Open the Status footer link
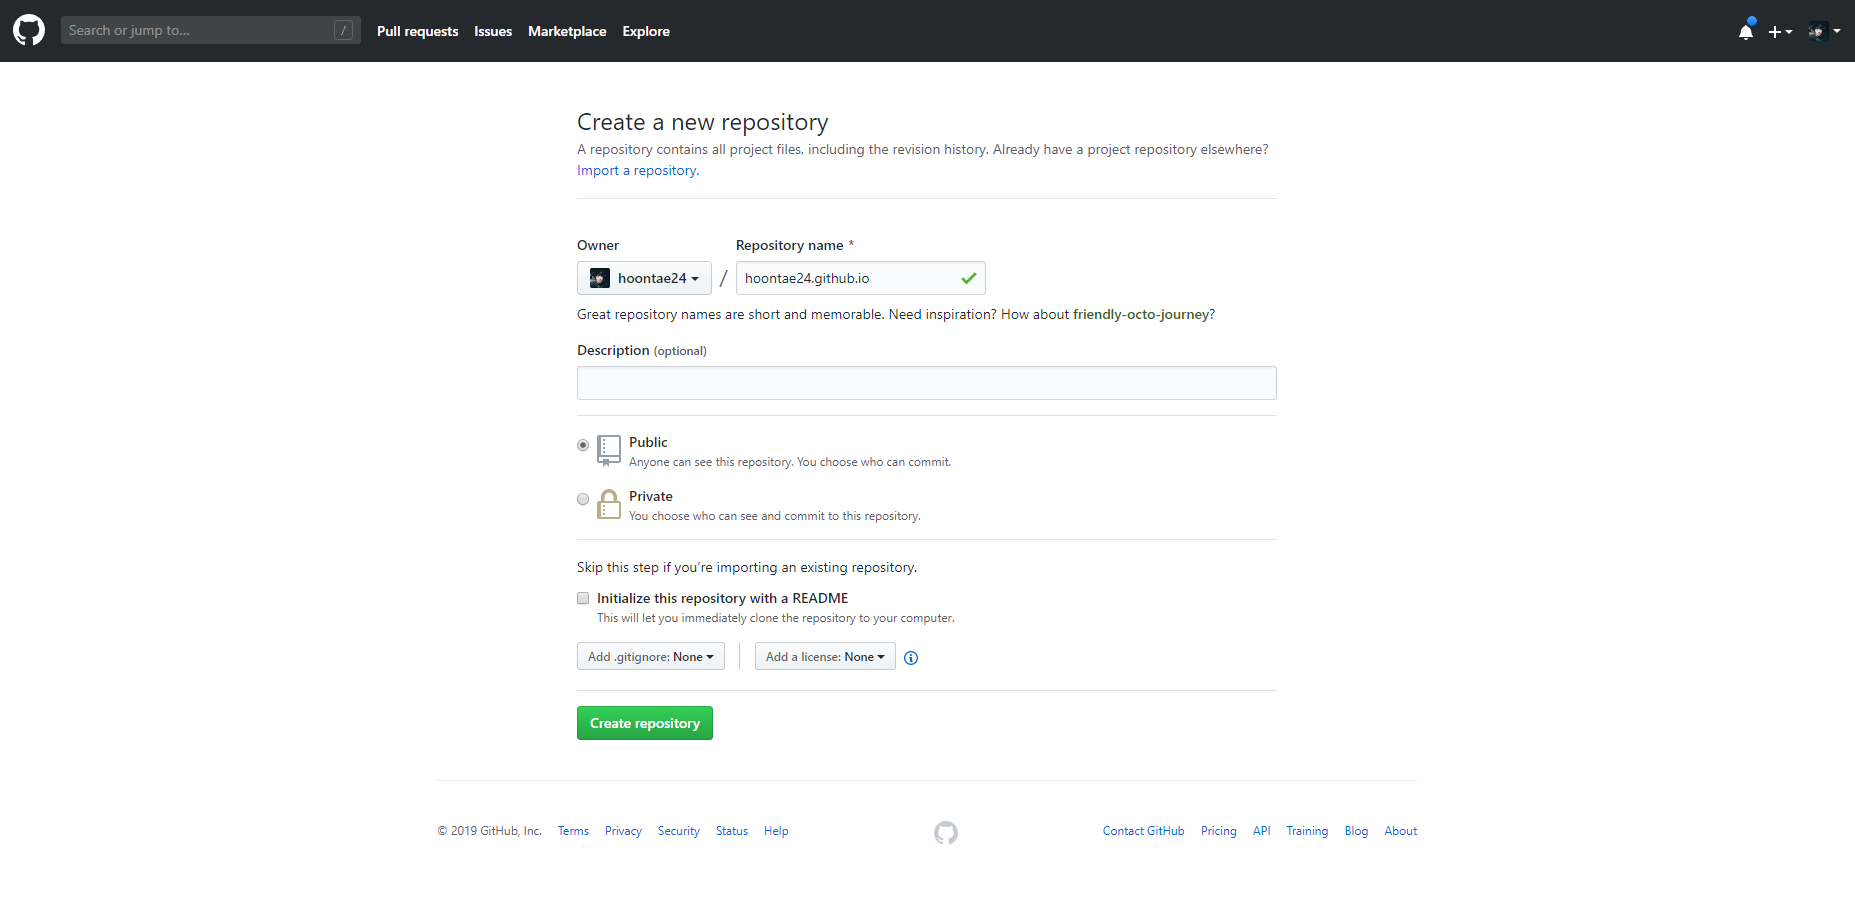Viewport: 1855px width, 913px height. pyautogui.click(x=732, y=831)
